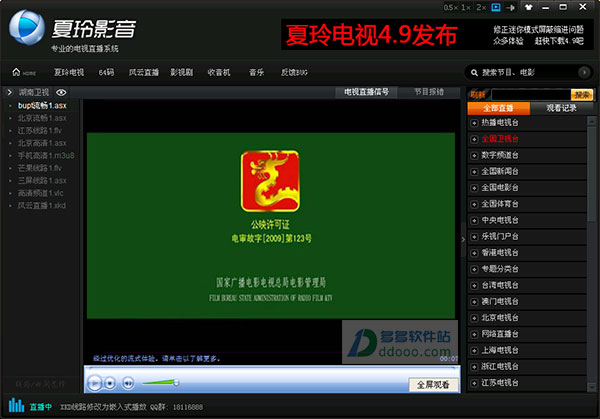
Task: Click the pin-on-top icon in title bar
Action: (x=510, y=8)
